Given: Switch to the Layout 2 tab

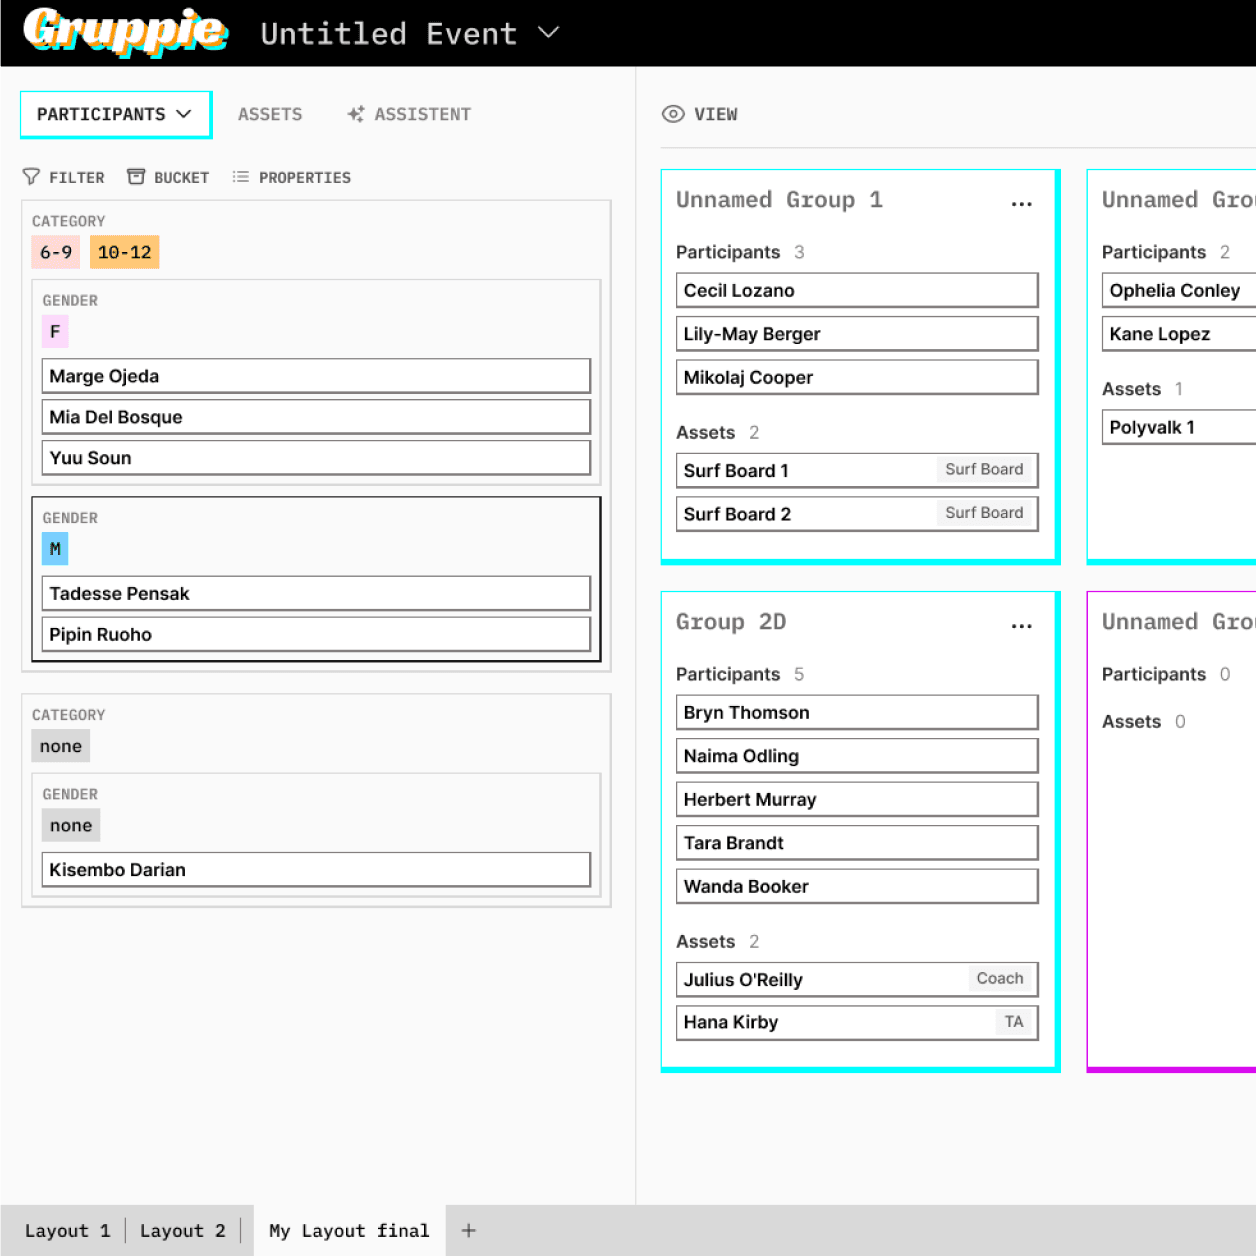Looking at the screenshot, I should pos(182,1230).
